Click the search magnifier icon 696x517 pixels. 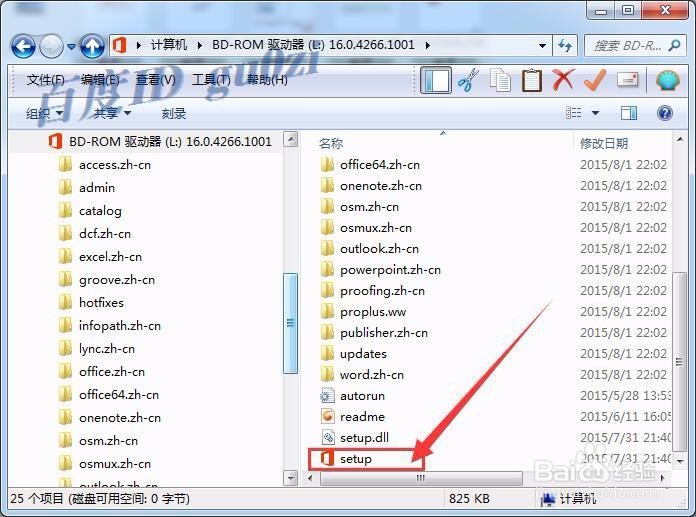[x=674, y=45]
